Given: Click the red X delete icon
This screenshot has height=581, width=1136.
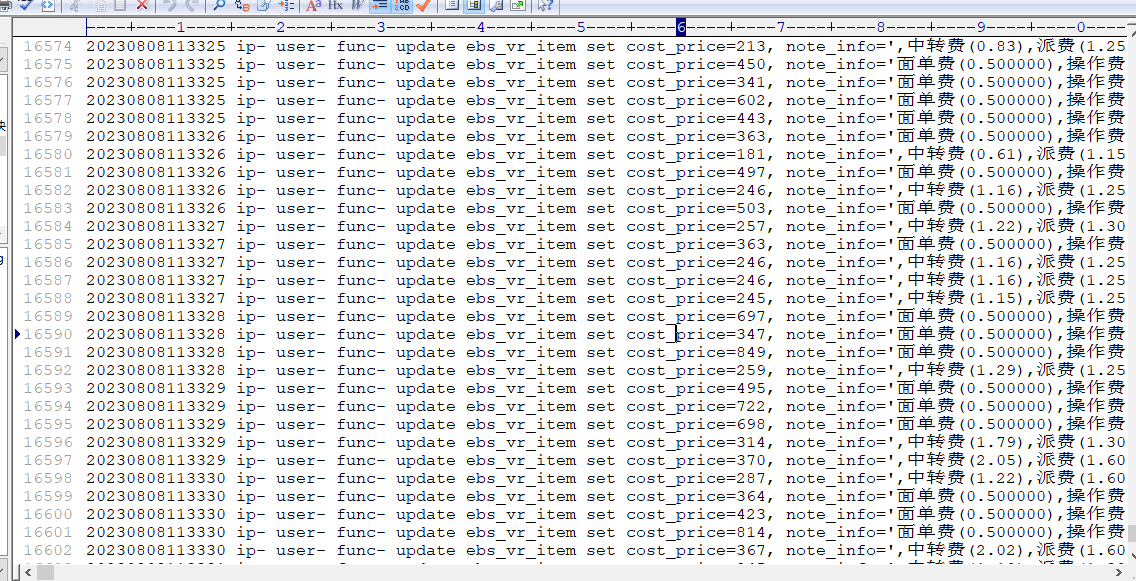Looking at the screenshot, I should tap(142, 5).
